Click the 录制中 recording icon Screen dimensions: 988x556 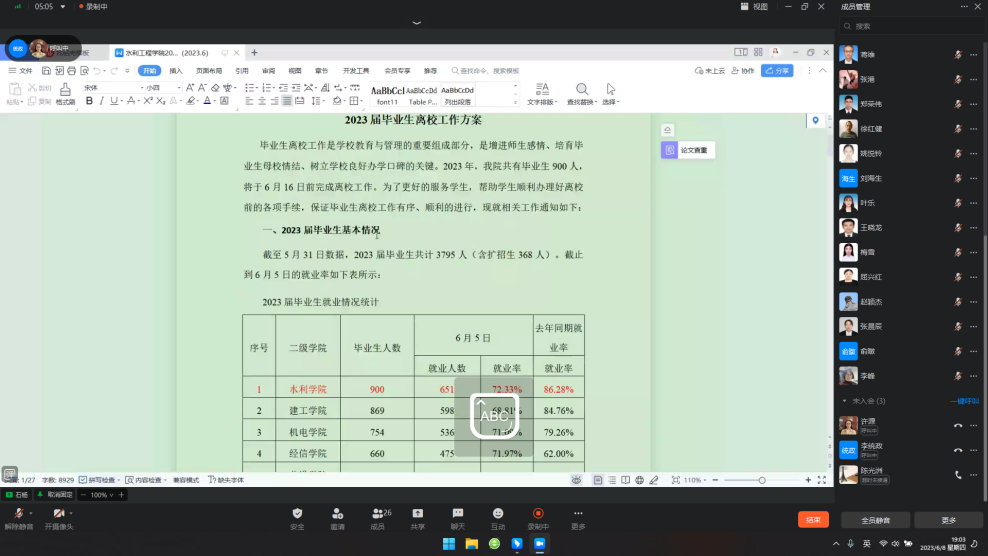click(537, 514)
